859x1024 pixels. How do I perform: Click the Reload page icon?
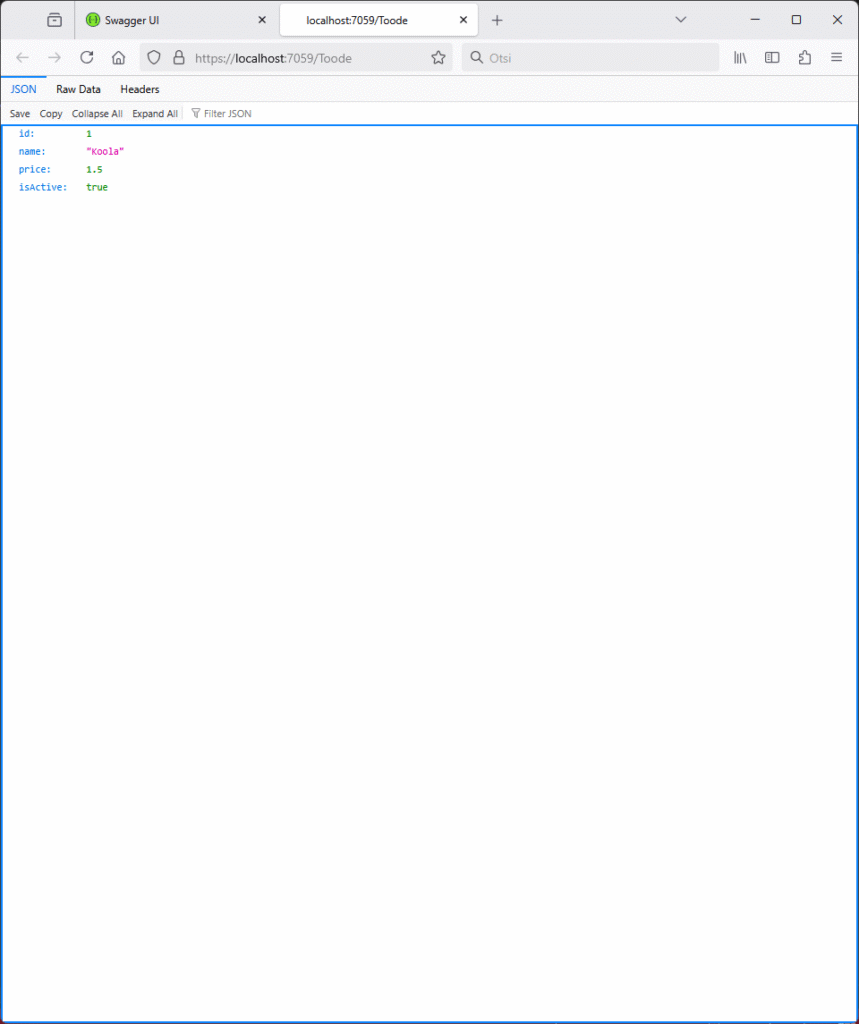[87, 58]
